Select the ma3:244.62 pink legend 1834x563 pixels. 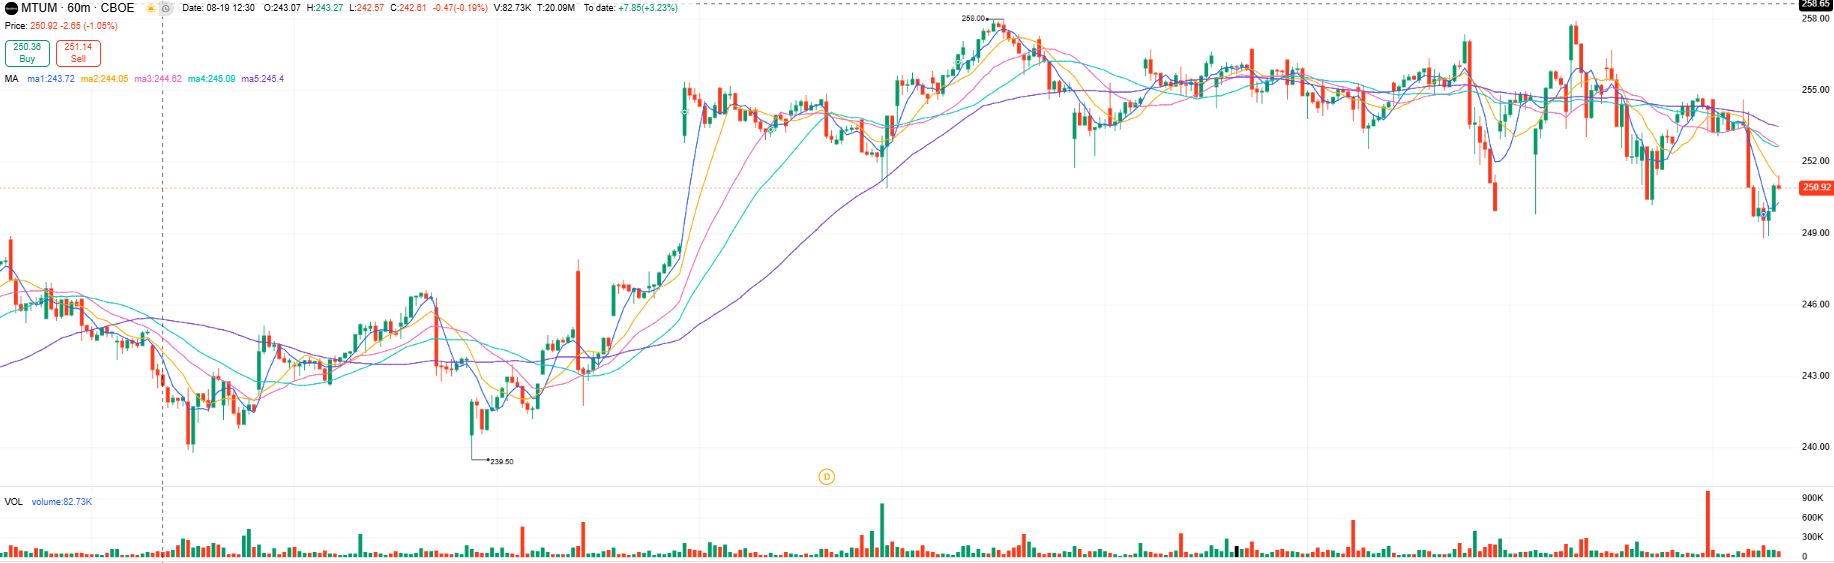(158, 79)
